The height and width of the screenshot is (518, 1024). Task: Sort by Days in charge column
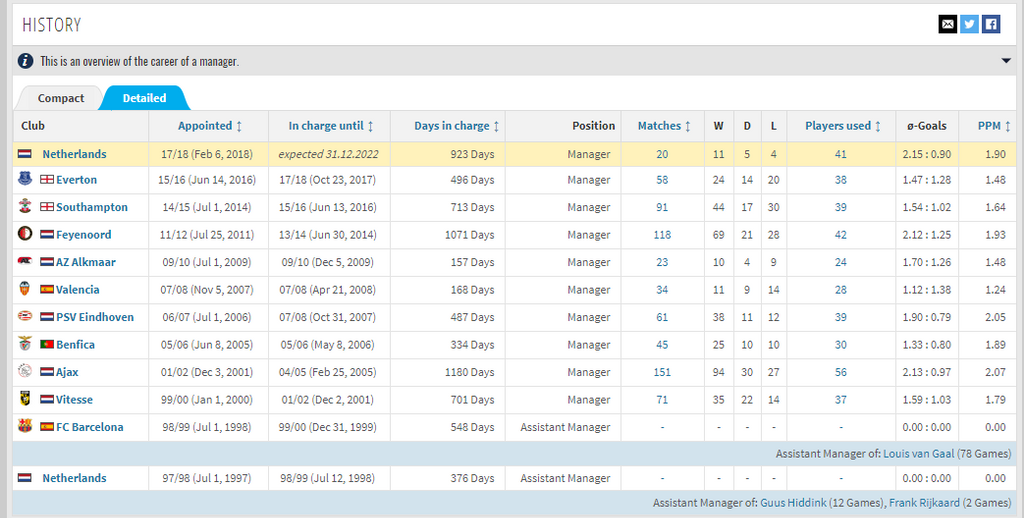[x=456, y=126]
